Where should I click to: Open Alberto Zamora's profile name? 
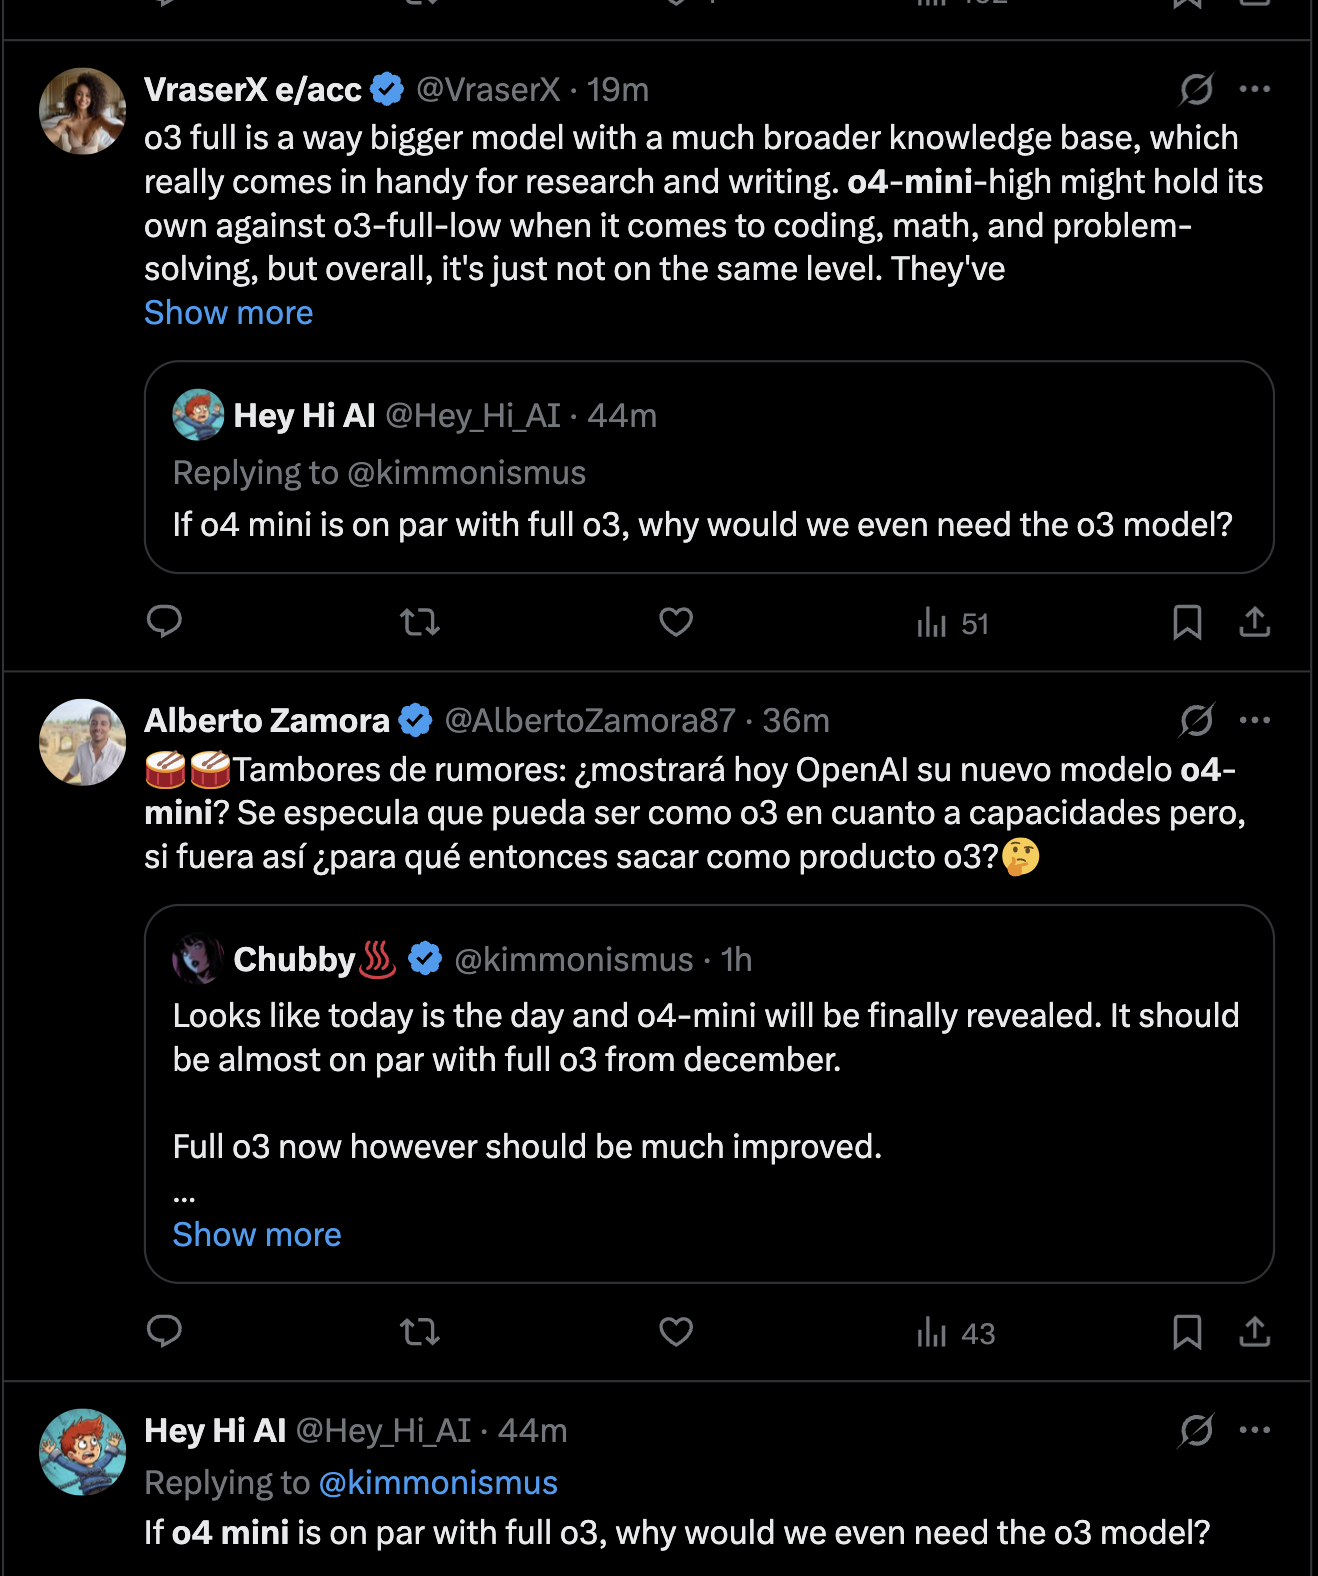[x=267, y=720]
